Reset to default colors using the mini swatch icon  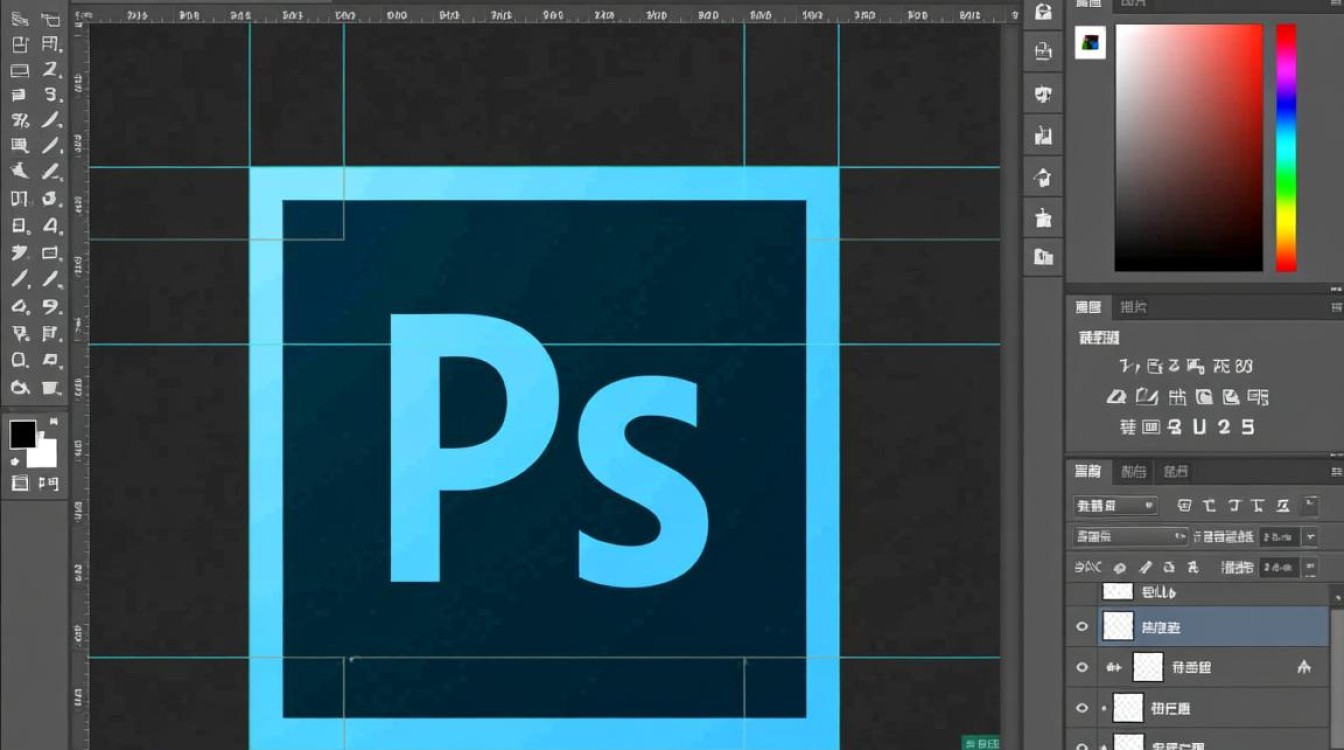pos(15,462)
